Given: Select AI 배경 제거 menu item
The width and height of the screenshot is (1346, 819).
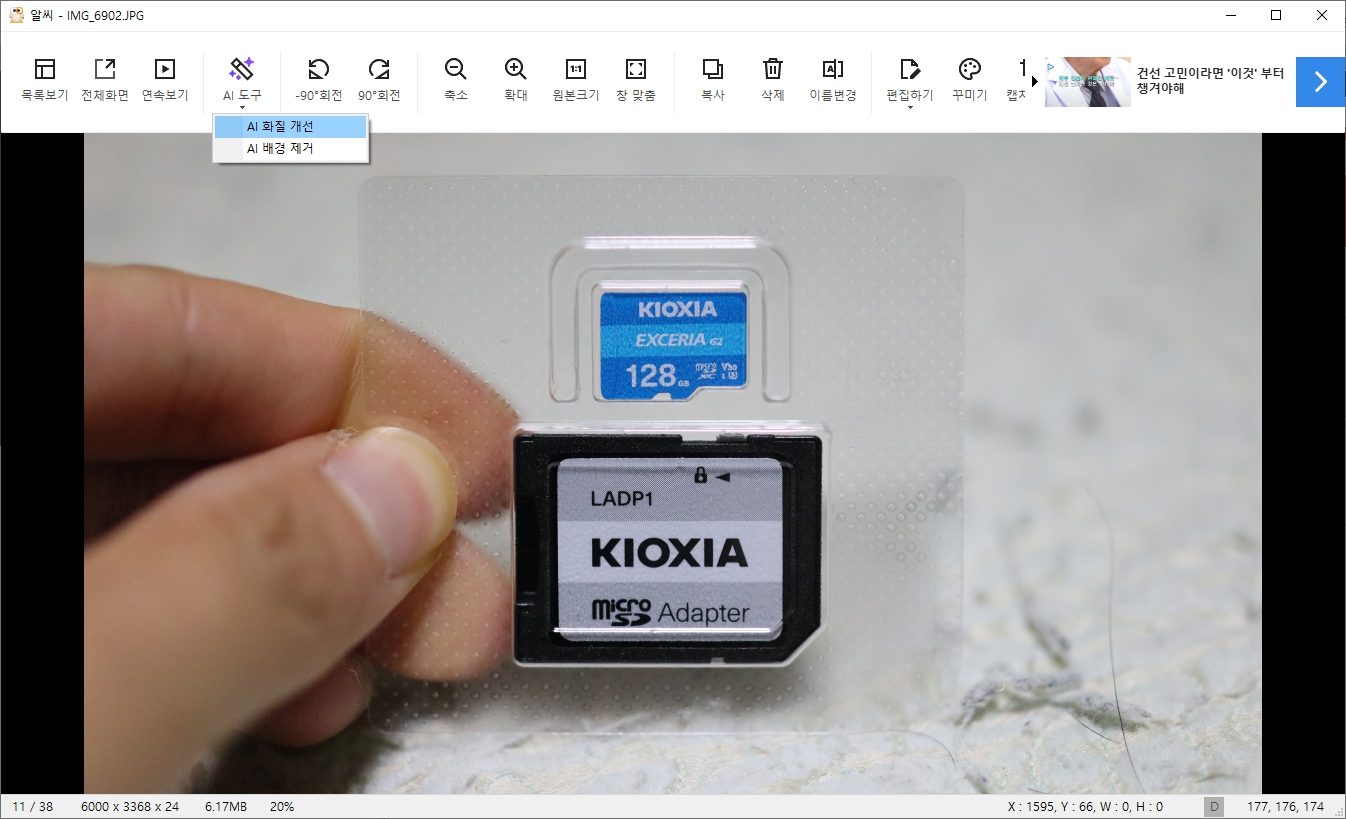Looking at the screenshot, I should (290, 149).
